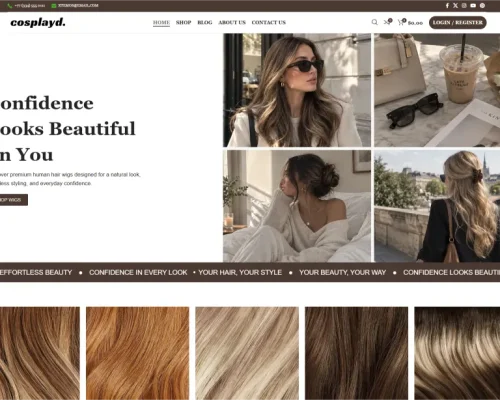The height and width of the screenshot is (400, 500).
Task: Click the 'Looks Beautiful' hero heading line
Action: coord(68,129)
